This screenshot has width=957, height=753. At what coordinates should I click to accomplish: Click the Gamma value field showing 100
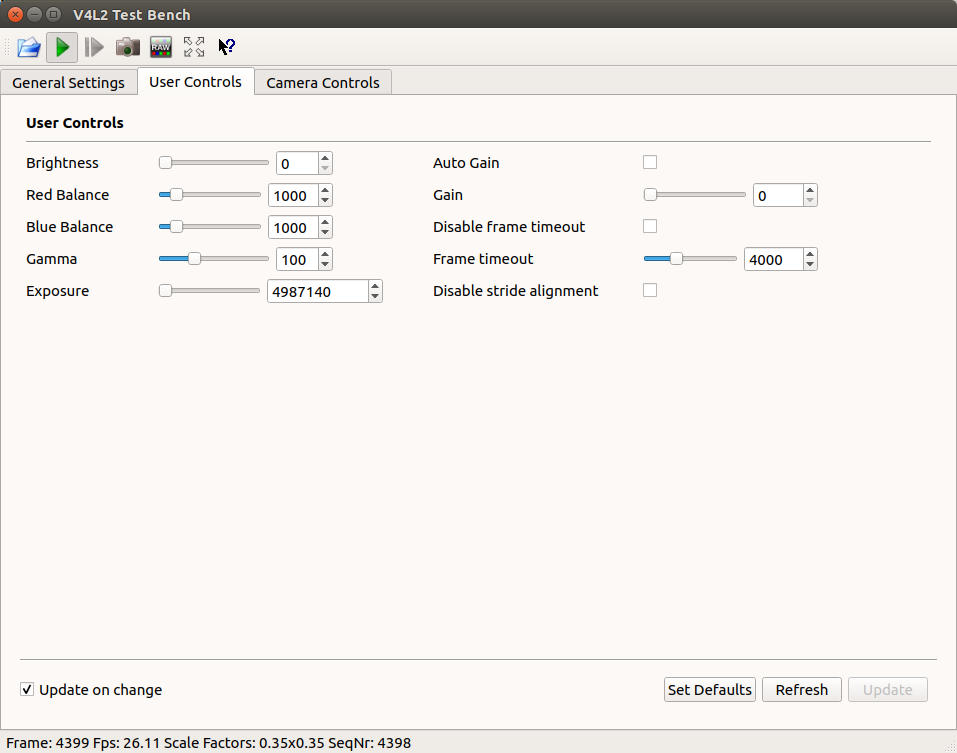(297, 259)
